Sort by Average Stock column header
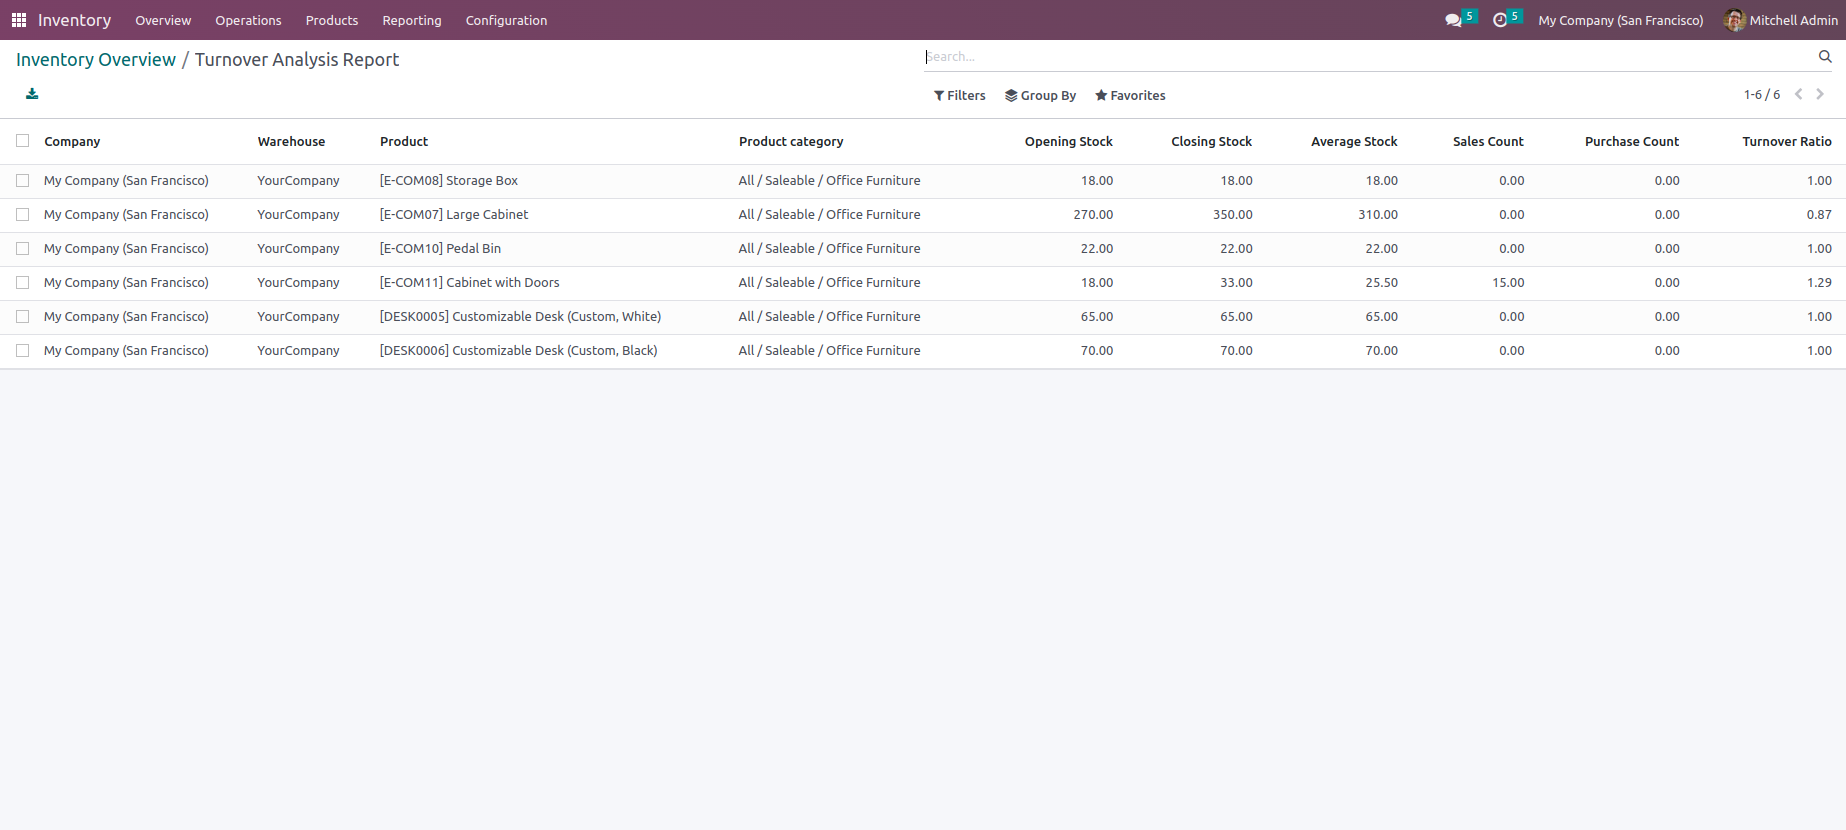Image resolution: width=1846 pixels, height=830 pixels. (1354, 142)
